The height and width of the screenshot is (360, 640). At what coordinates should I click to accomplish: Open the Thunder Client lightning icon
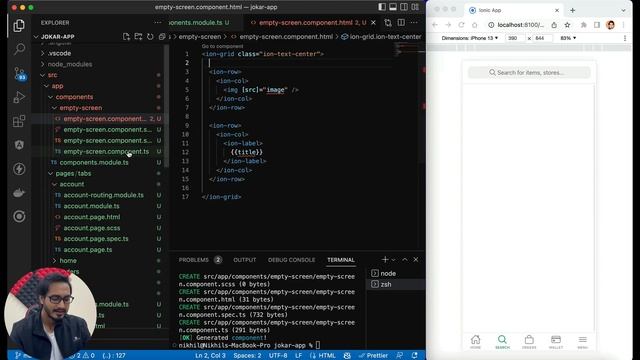19,169
